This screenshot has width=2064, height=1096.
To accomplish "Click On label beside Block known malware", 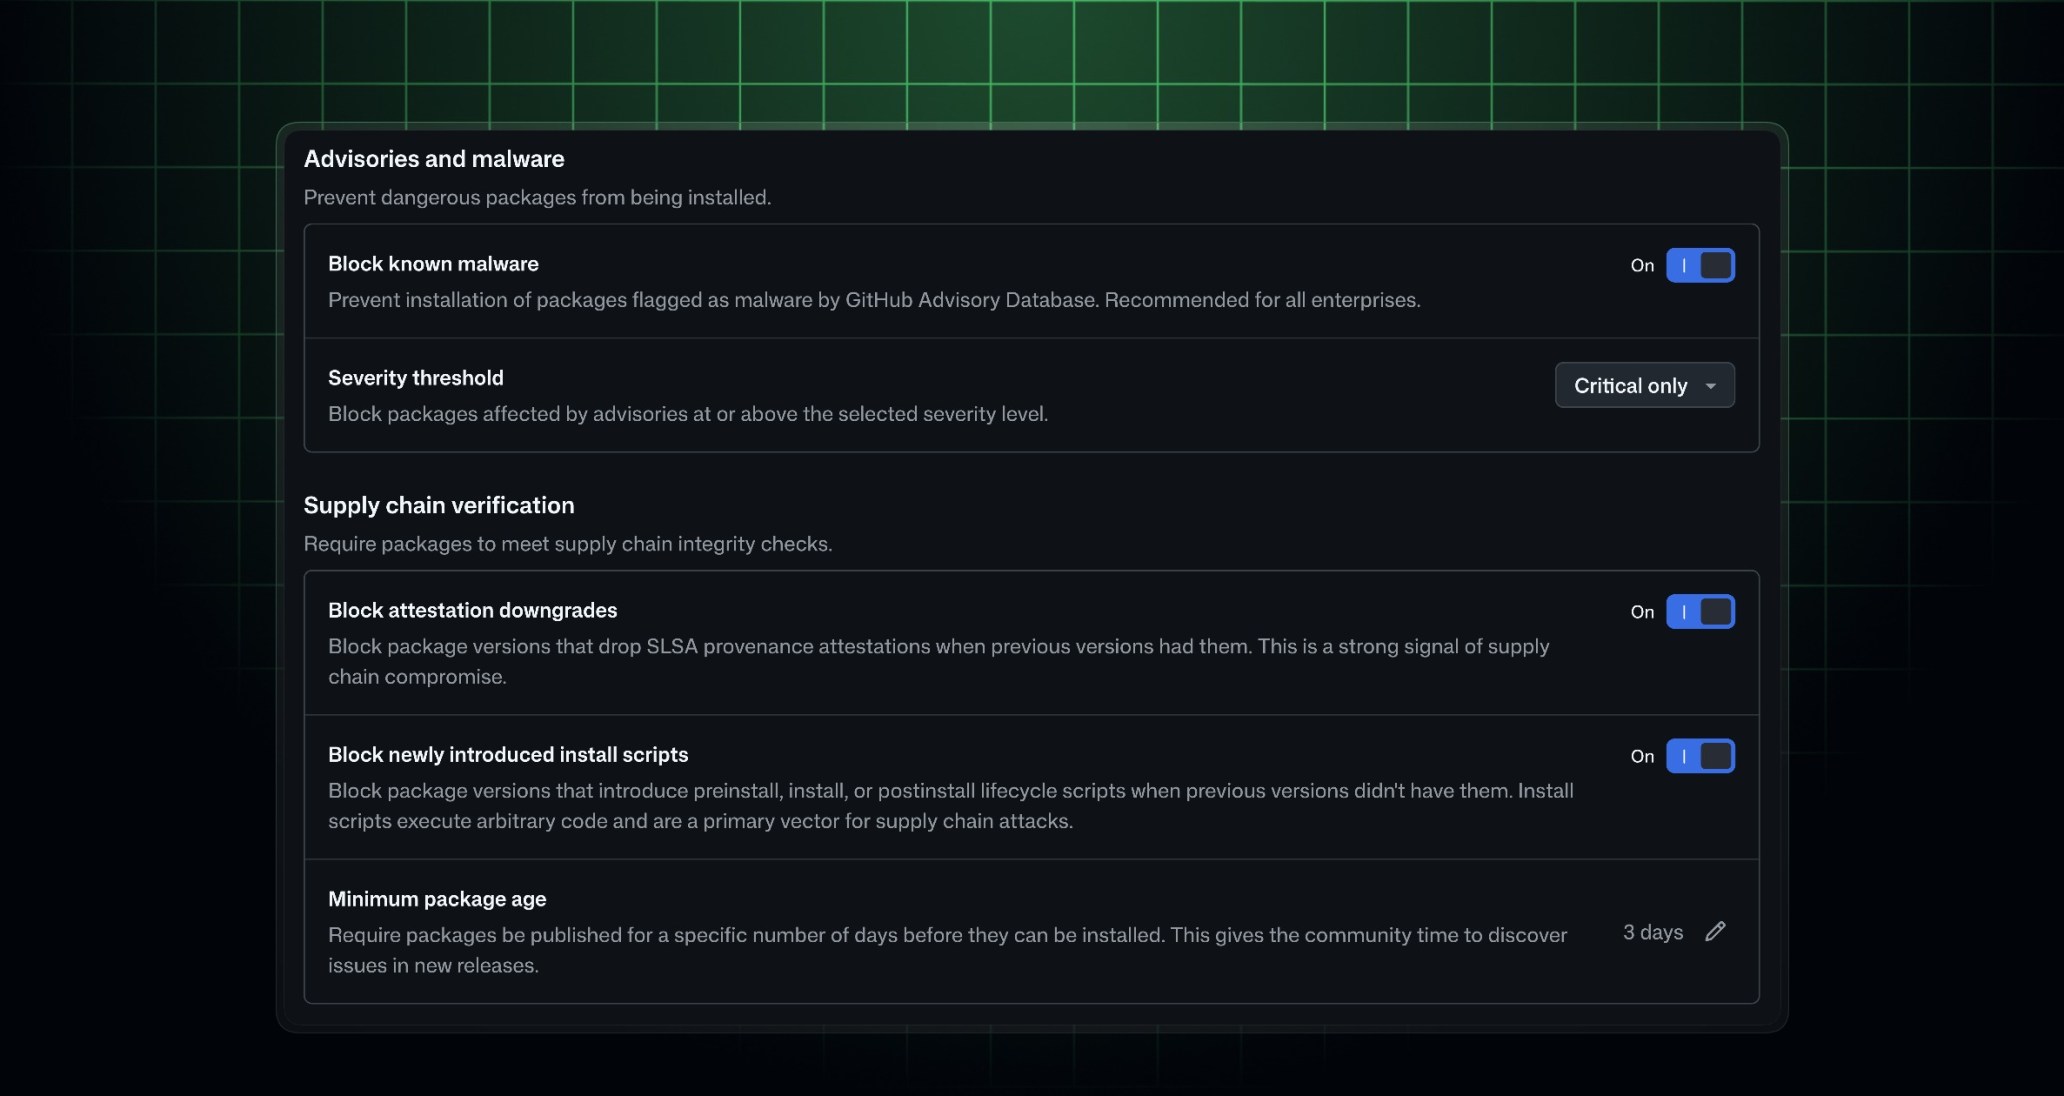I will [1642, 265].
